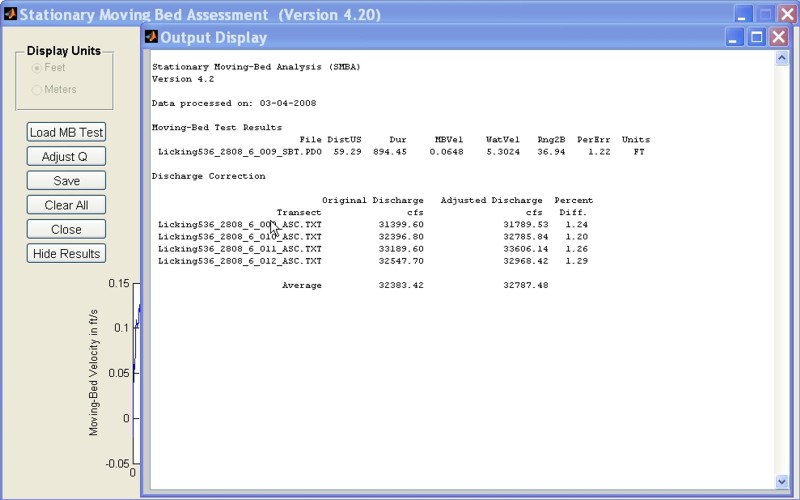Click the original discharge value 31399.60
Viewport: 800px width, 500px height.
click(x=401, y=224)
